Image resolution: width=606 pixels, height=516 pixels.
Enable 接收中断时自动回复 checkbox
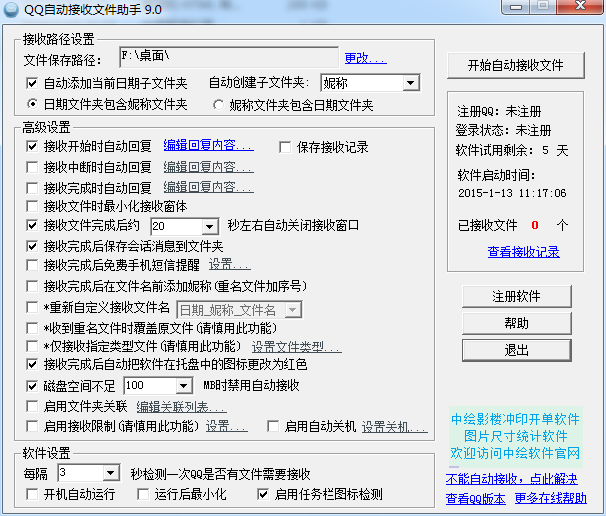32,167
